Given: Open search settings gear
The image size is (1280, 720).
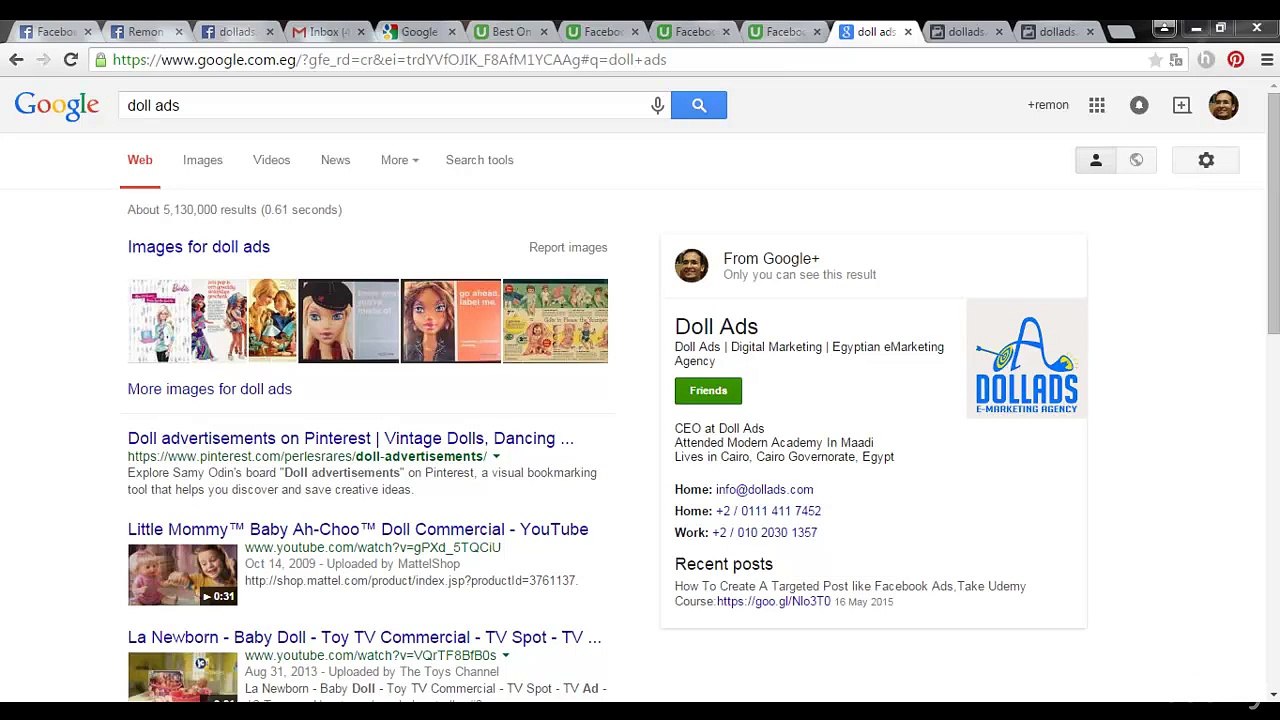Looking at the screenshot, I should point(1206,160).
